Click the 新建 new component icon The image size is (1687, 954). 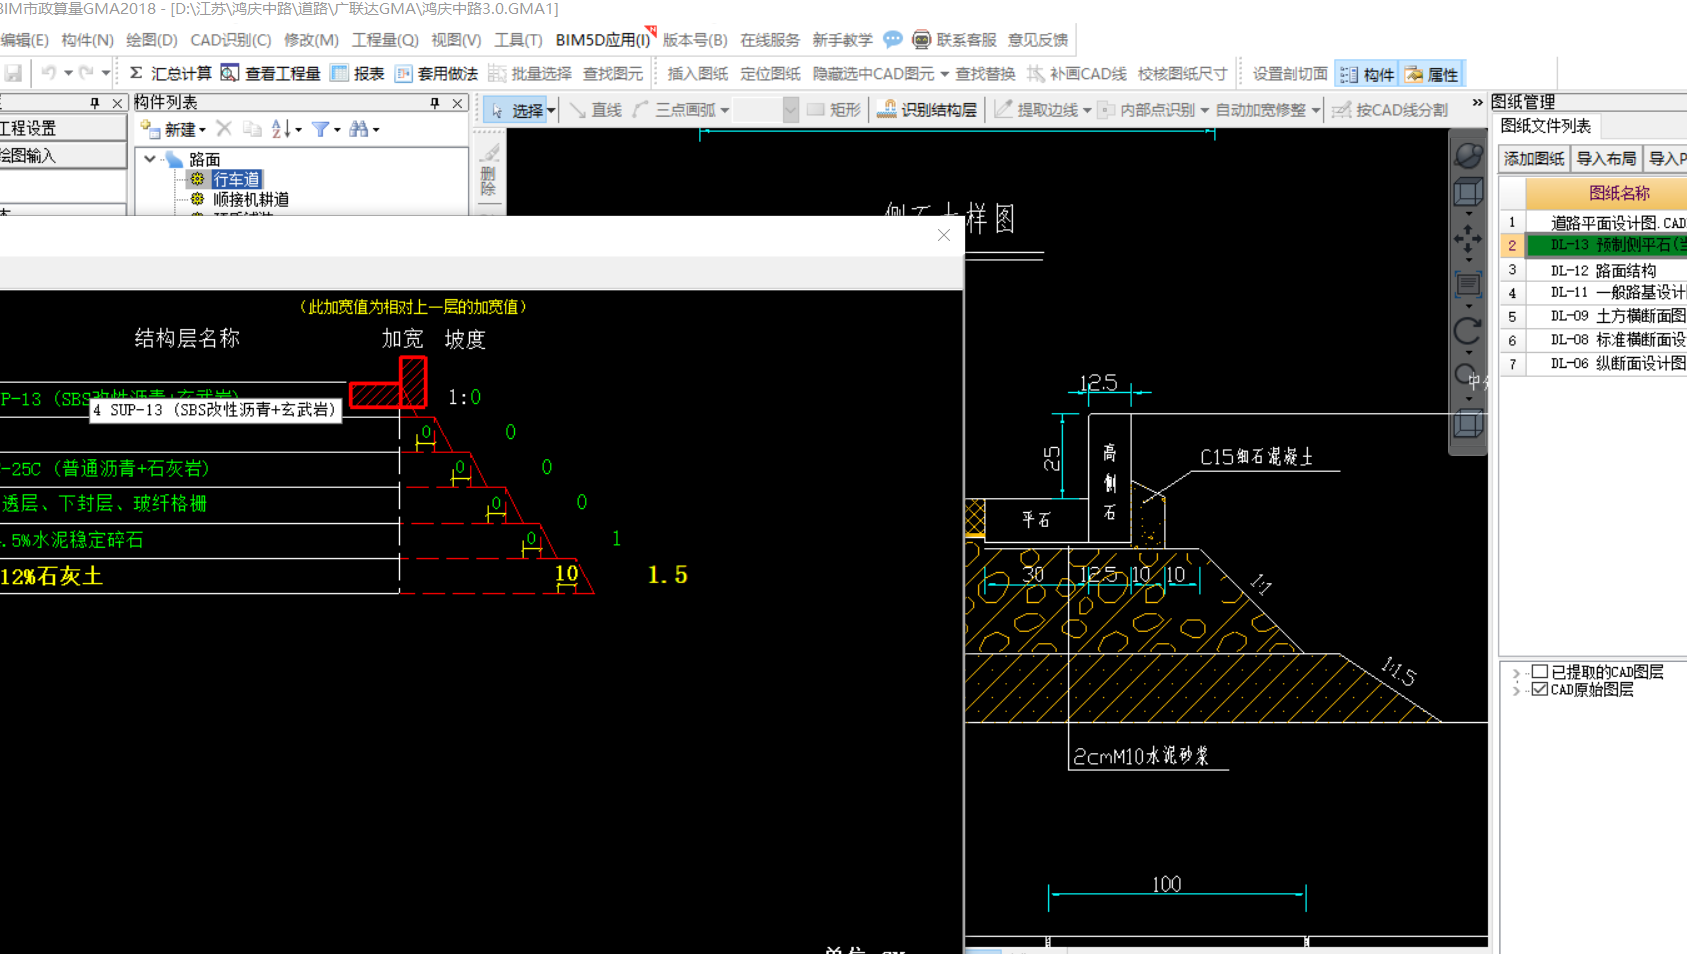150,129
